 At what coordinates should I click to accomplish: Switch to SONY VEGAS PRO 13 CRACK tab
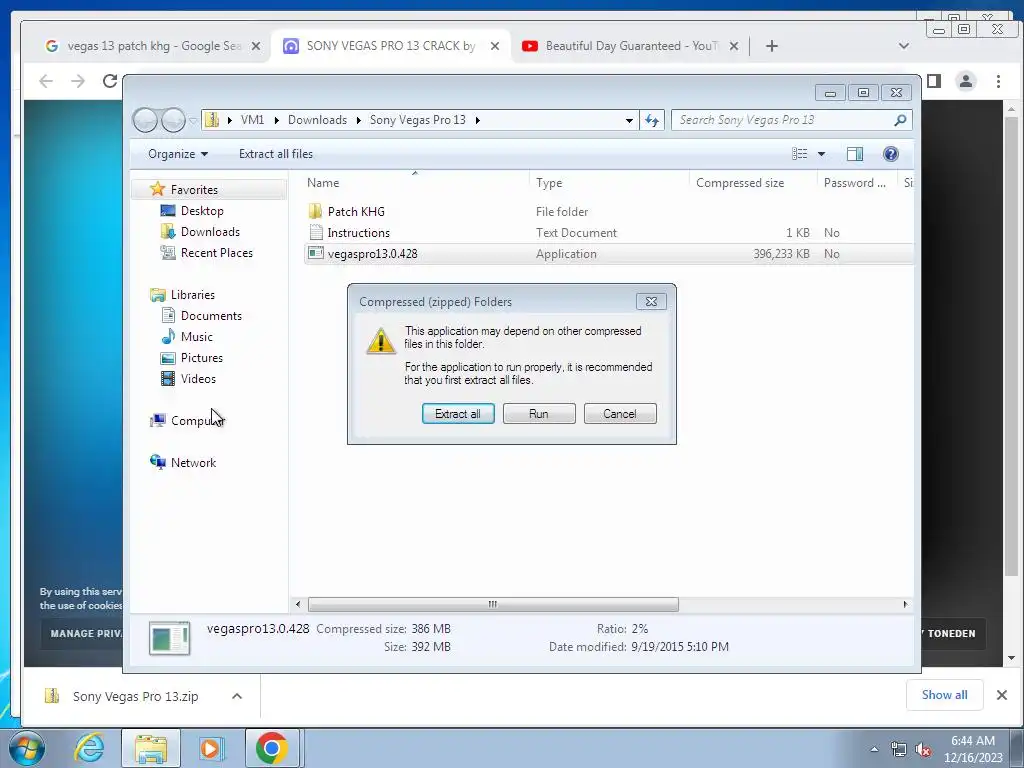coord(391,46)
